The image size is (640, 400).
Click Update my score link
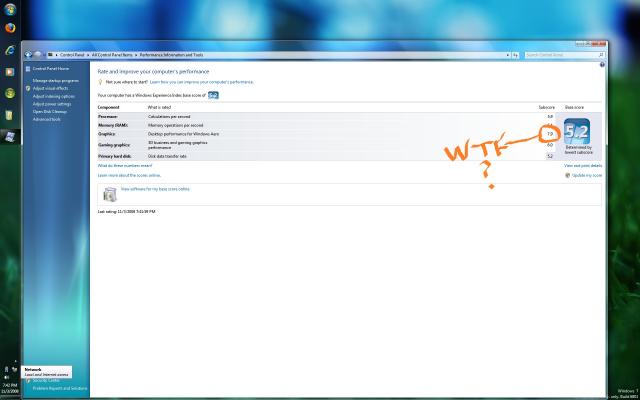tap(587, 176)
